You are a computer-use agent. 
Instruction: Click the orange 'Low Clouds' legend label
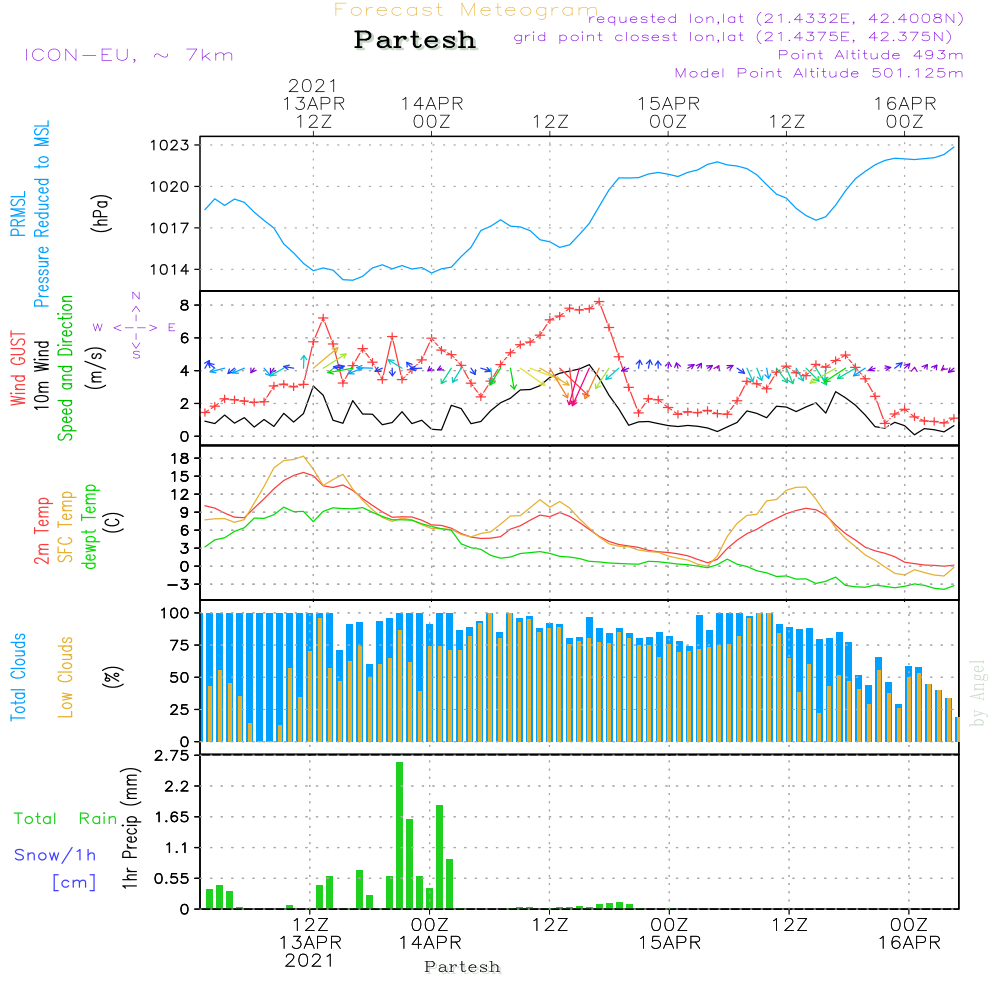coord(65,677)
